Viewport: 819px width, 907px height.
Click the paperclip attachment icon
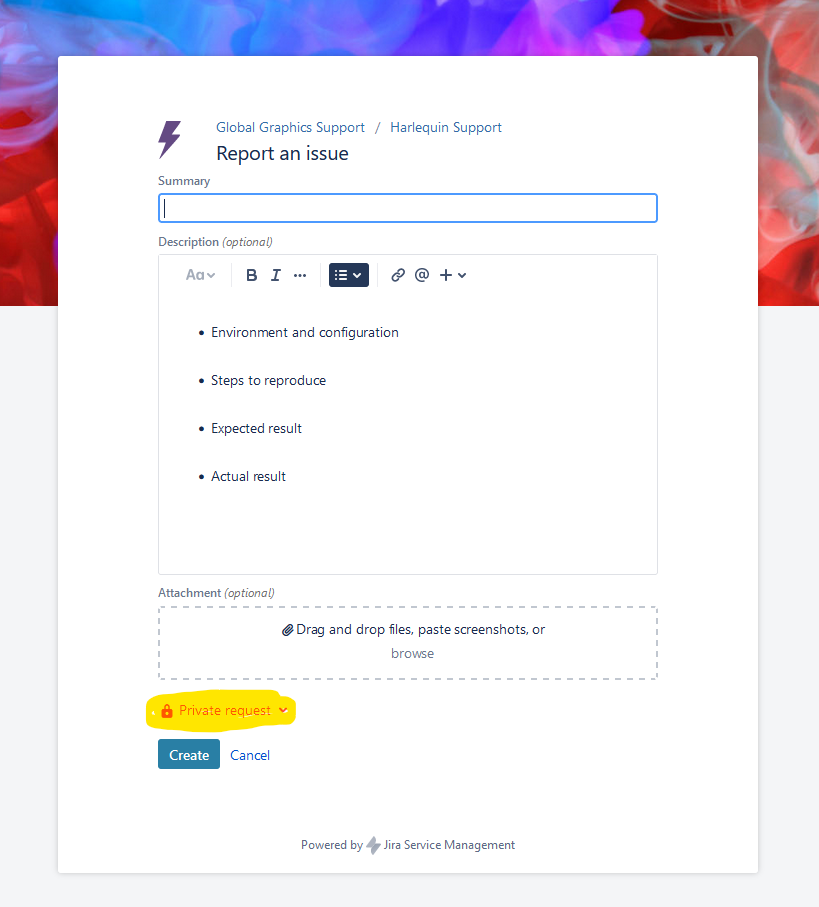tap(287, 630)
